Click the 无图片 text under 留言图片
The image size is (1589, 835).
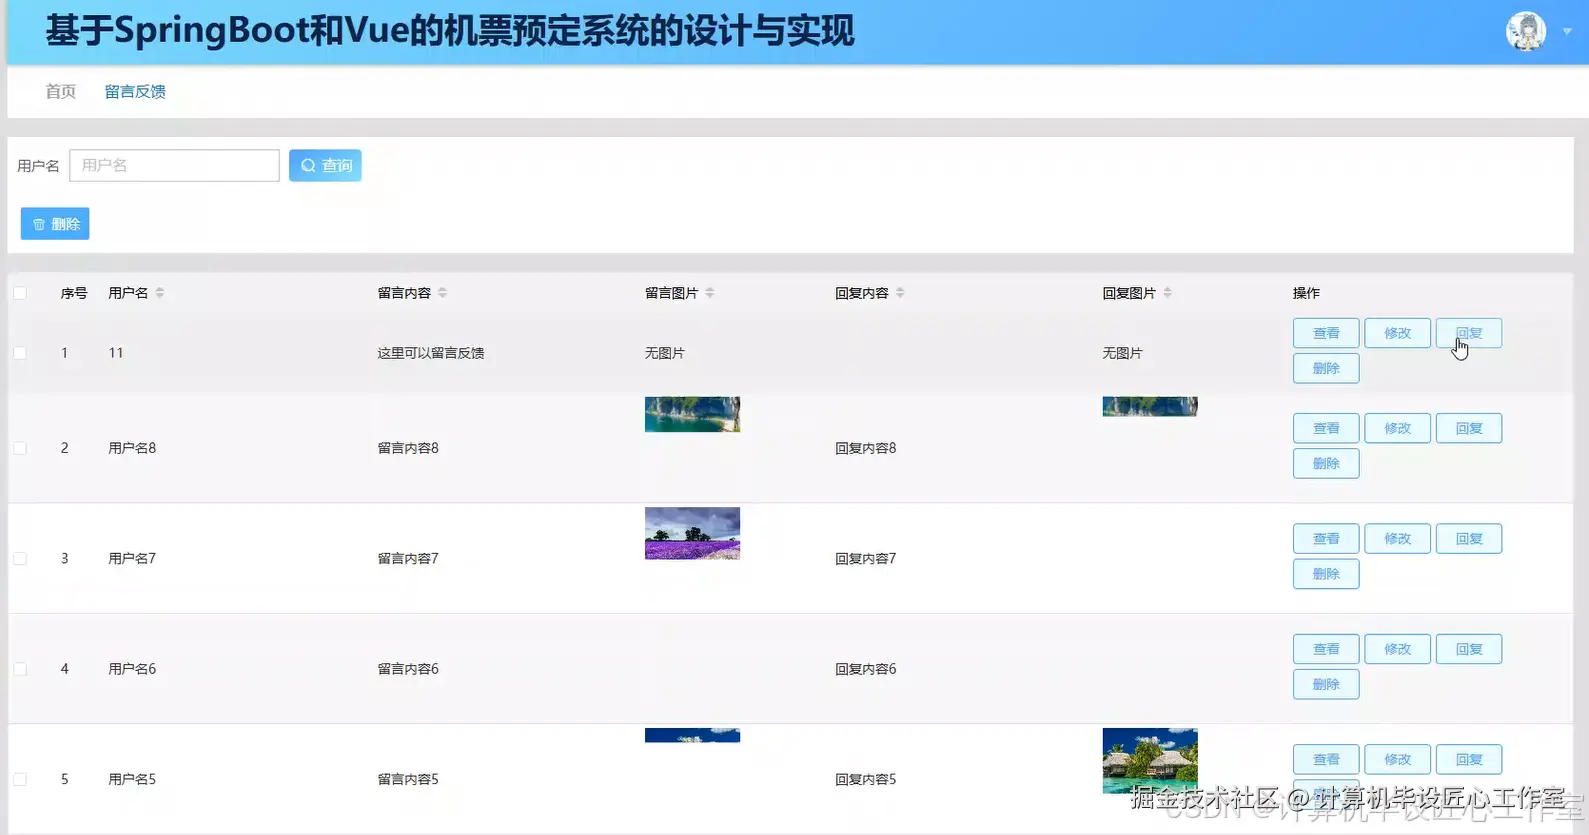(665, 353)
